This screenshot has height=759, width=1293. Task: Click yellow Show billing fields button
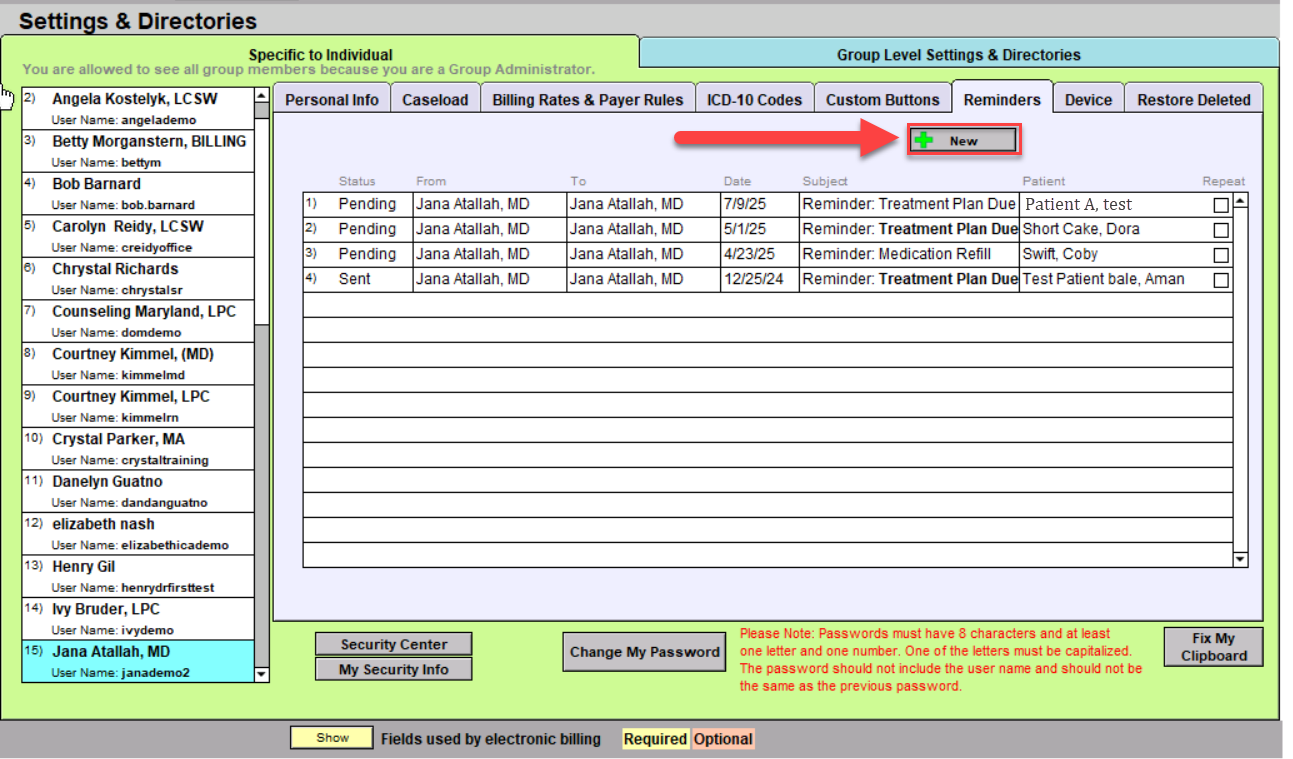332,738
